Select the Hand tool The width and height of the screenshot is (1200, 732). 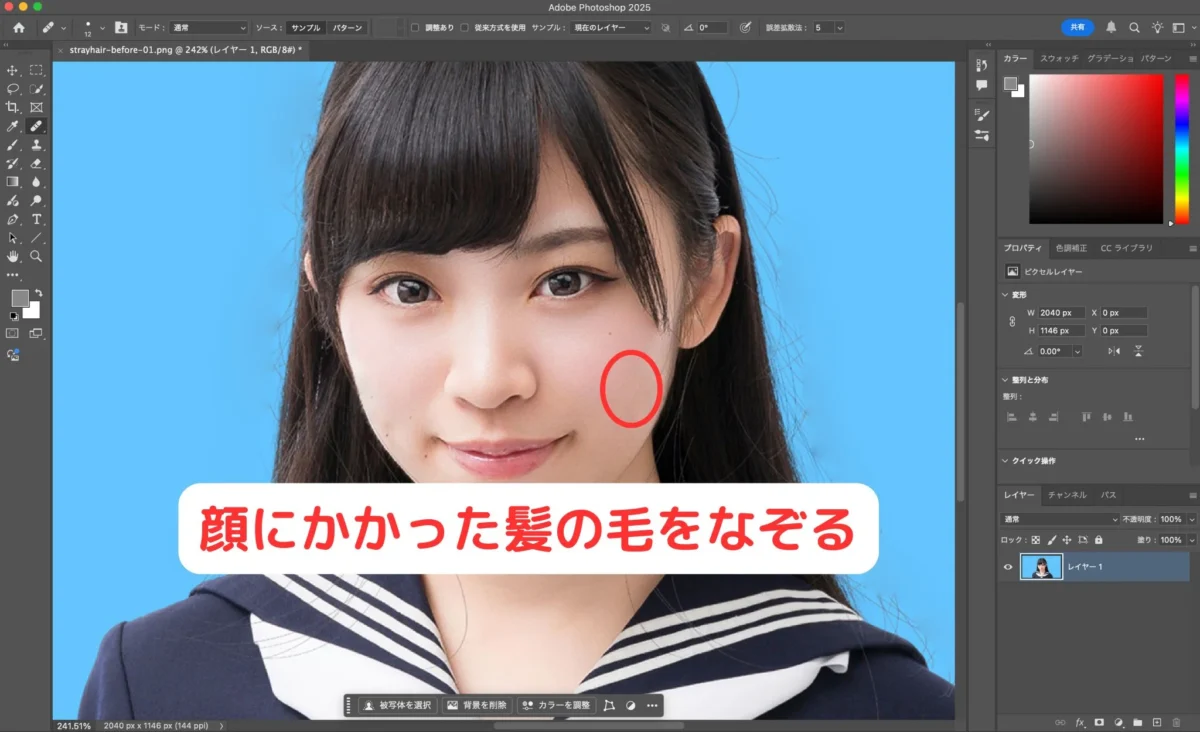pyautogui.click(x=13, y=256)
